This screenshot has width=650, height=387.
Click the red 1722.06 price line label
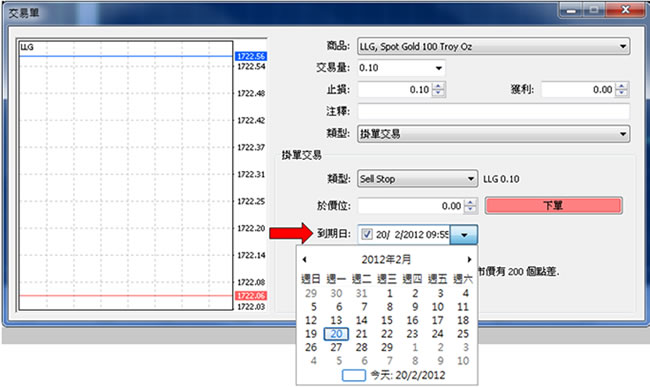click(x=251, y=295)
